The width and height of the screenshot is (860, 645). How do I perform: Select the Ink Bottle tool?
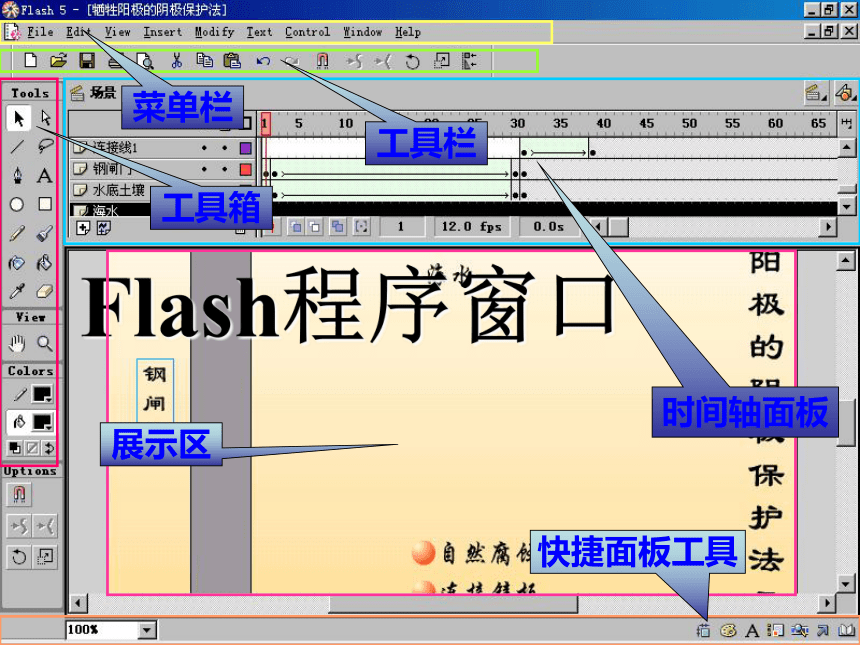16,263
